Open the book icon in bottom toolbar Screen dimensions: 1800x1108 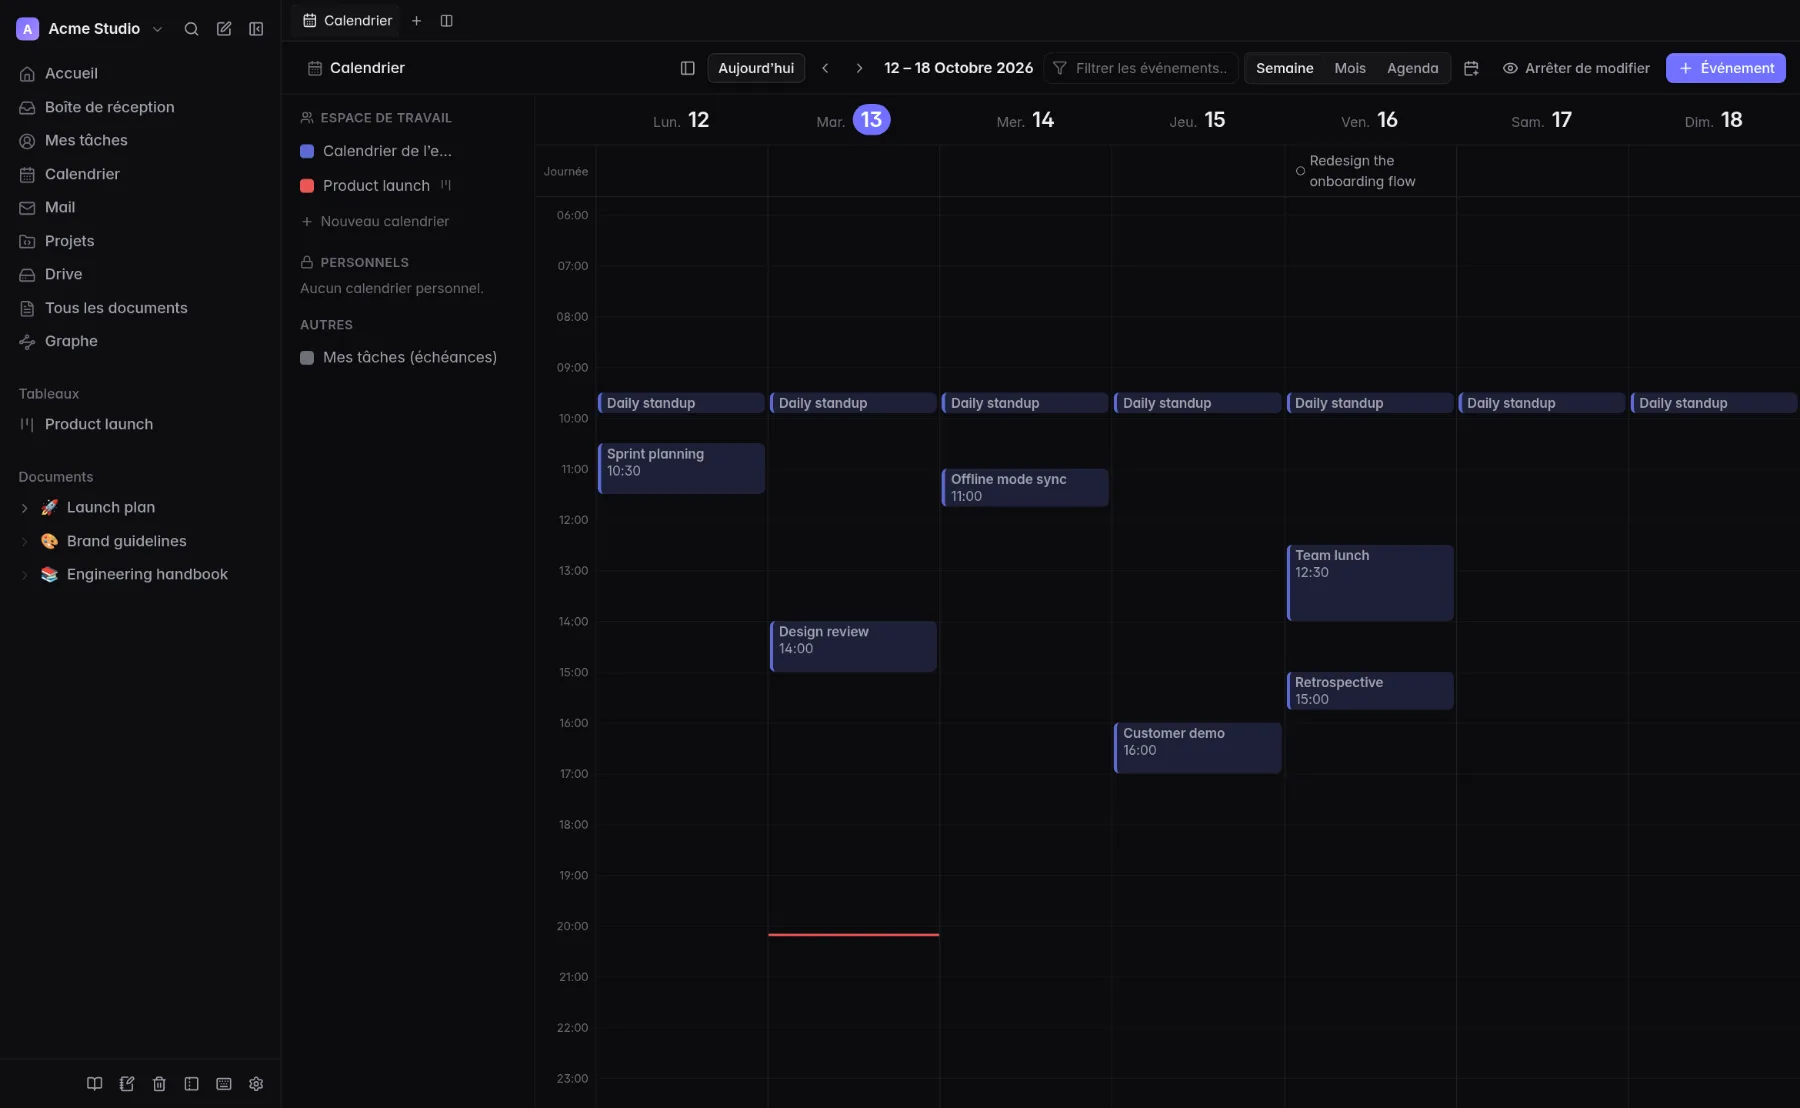[95, 1084]
